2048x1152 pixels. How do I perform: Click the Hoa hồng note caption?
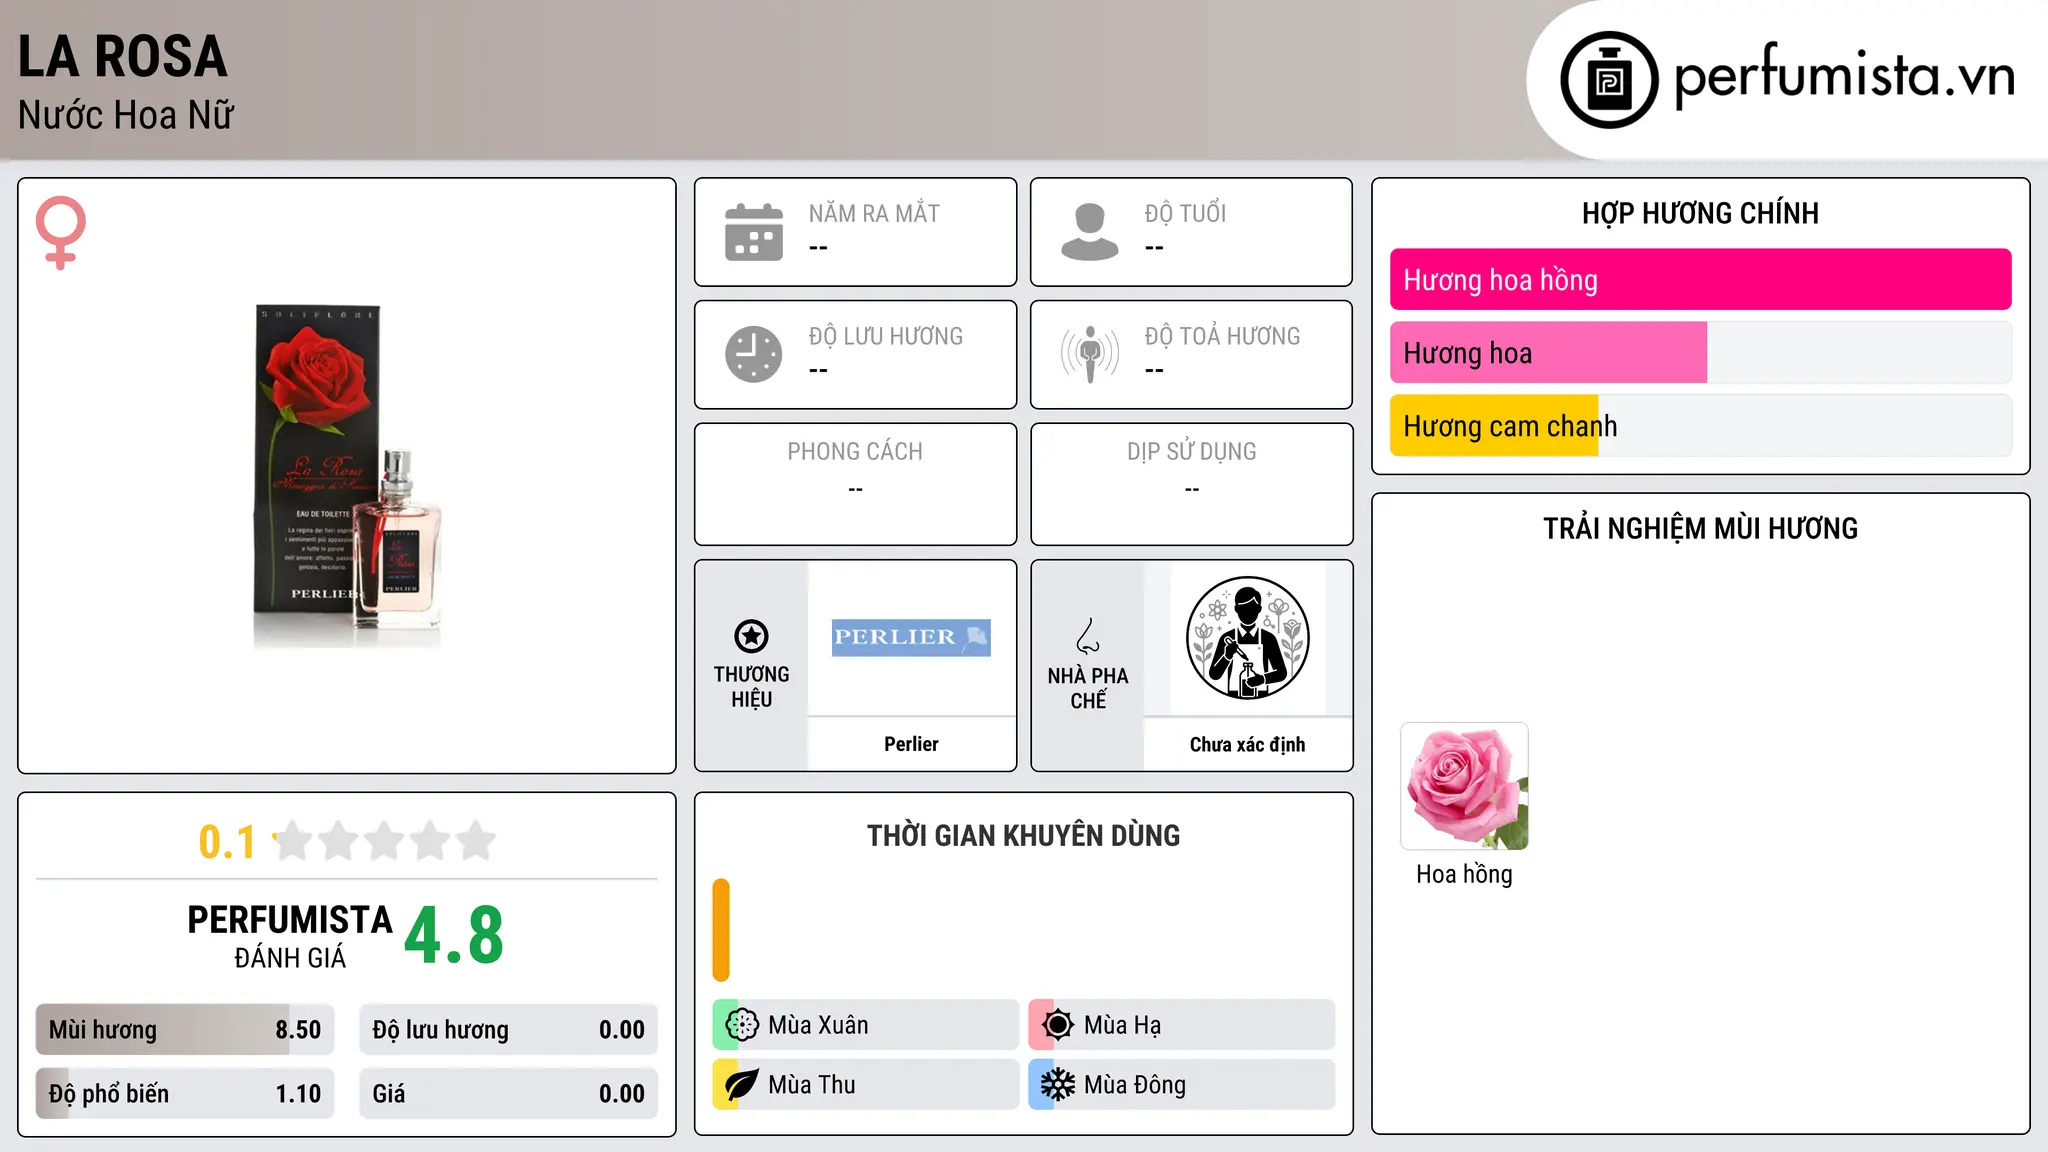click(1464, 874)
